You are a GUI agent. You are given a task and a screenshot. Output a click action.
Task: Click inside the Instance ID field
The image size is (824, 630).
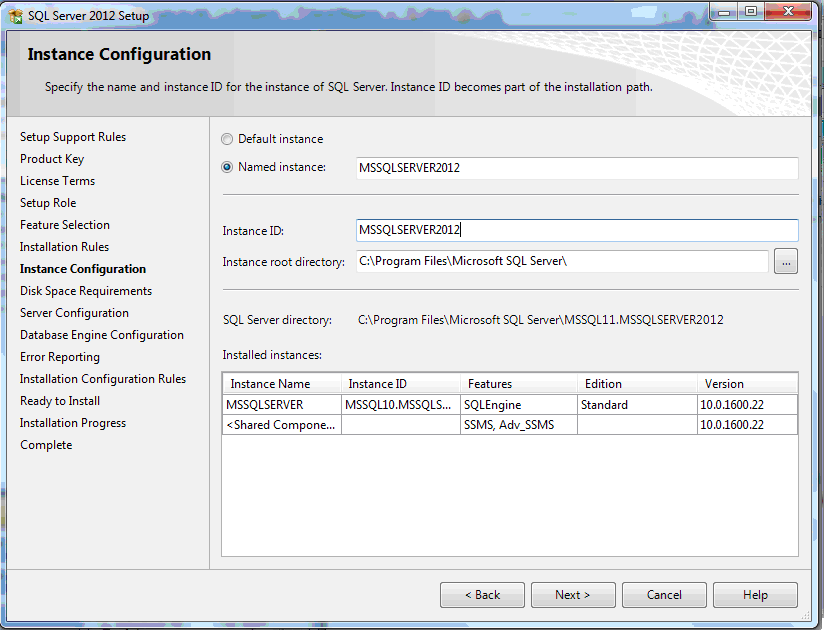click(576, 230)
